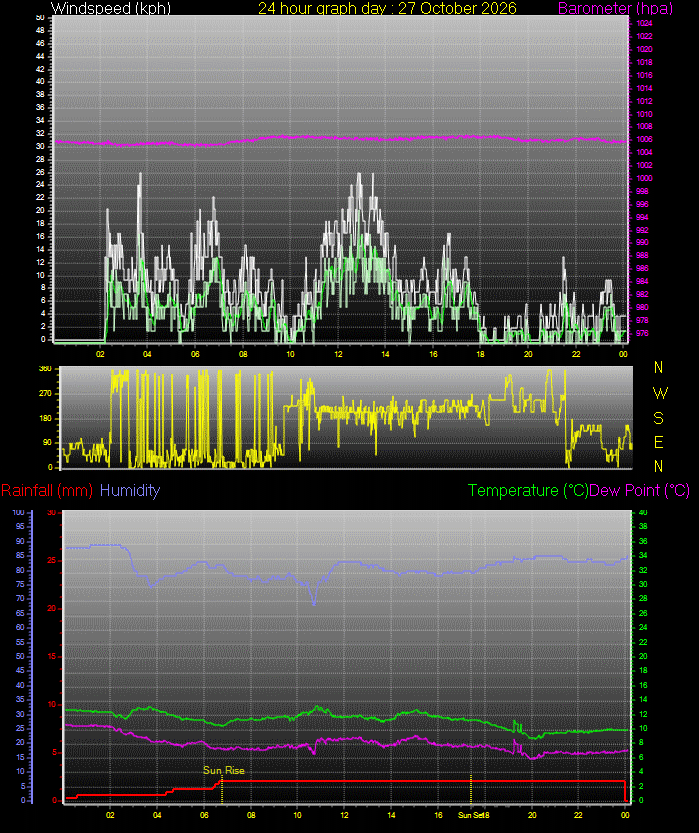Screen dimensions: 699x833
Task: Click the green 40 temperature axis value
Action: pyautogui.click(x=643, y=512)
